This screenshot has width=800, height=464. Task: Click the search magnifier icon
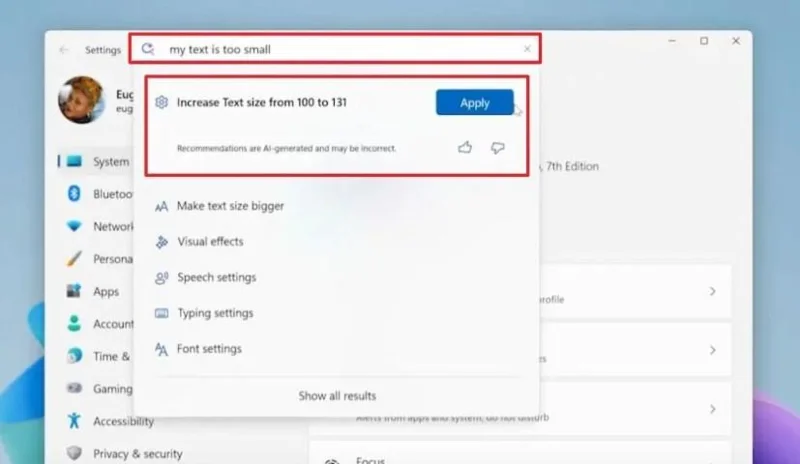click(148, 49)
